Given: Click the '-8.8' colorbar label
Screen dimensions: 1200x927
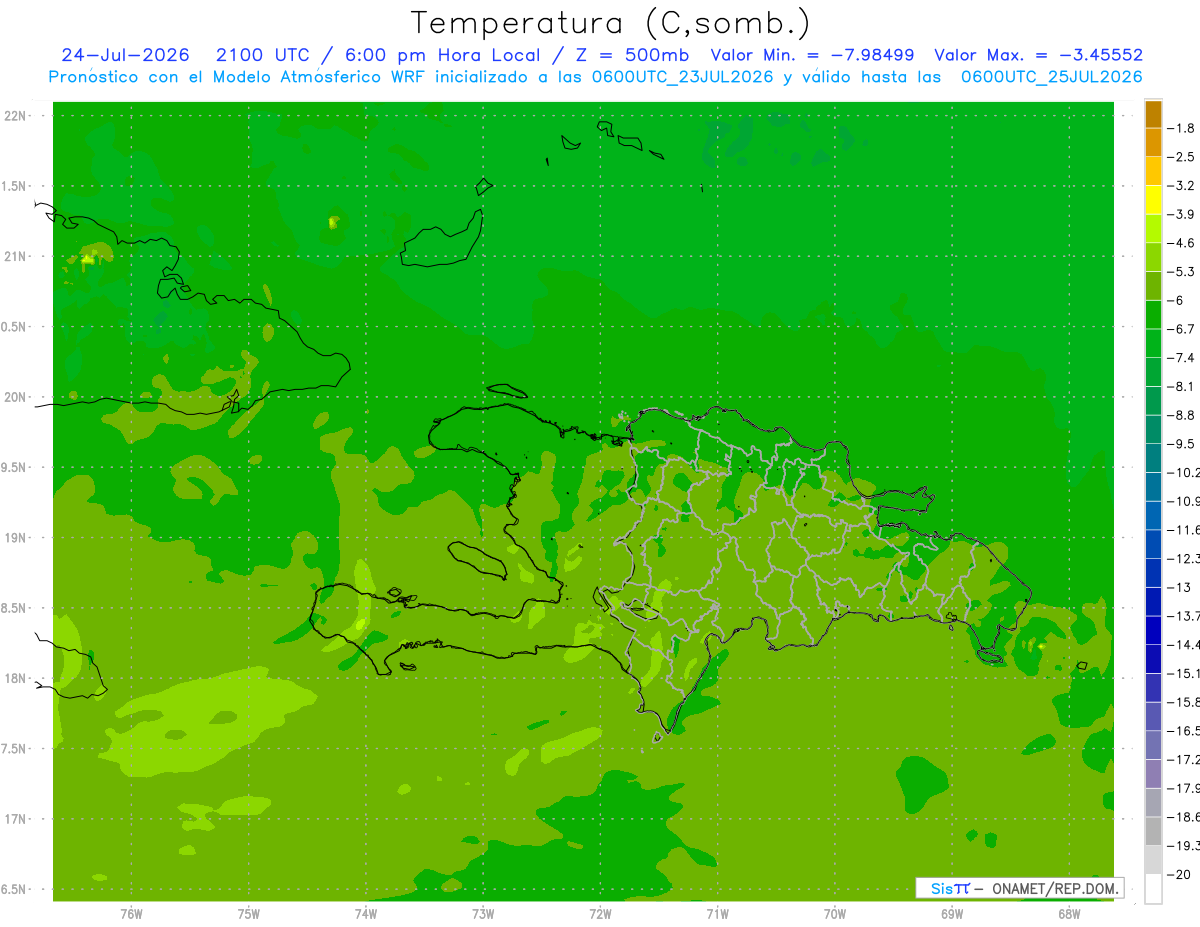Looking at the screenshot, I should point(1180,415).
